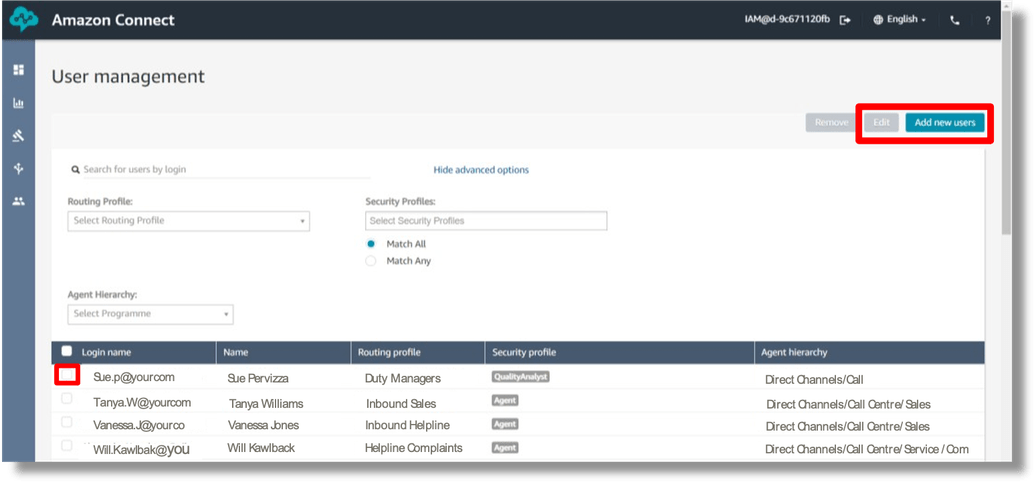Viewport: 1036px width, 484px height.
Task: Click the help question mark icon
Action: click(x=987, y=20)
